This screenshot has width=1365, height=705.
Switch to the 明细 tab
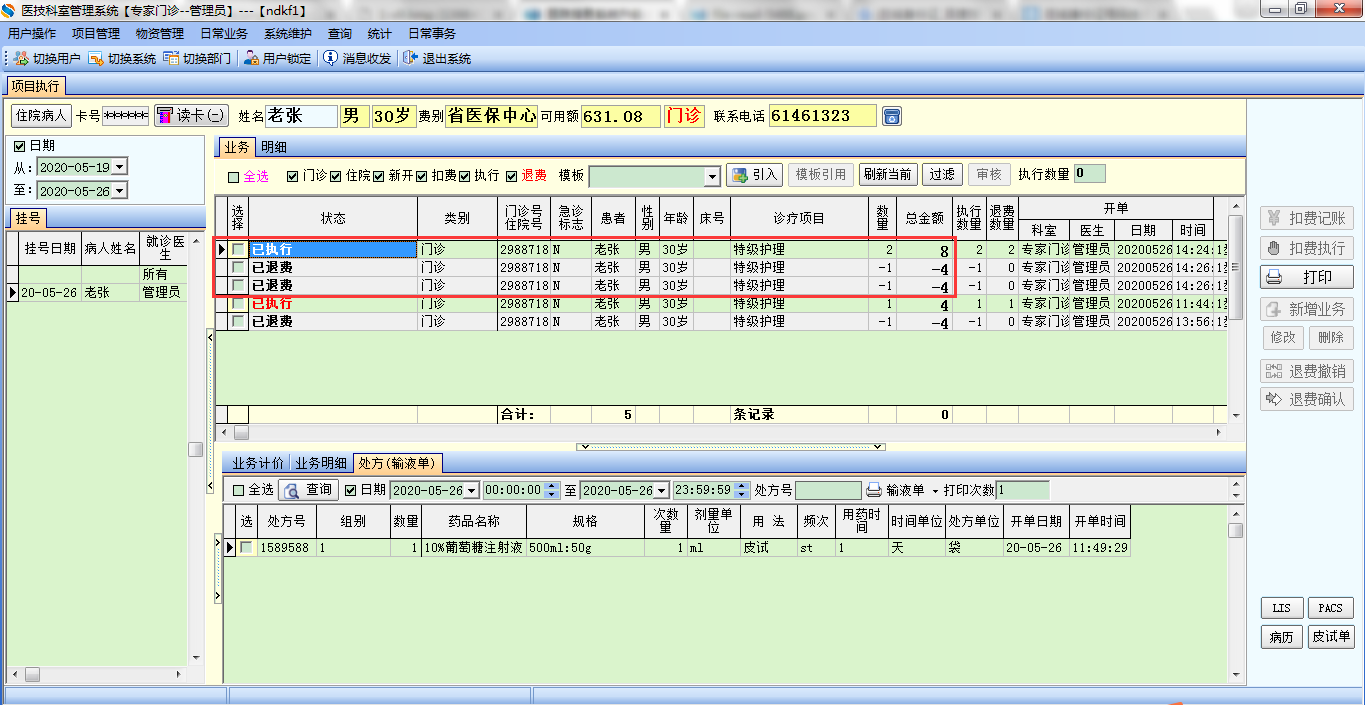tap(274, 147)
